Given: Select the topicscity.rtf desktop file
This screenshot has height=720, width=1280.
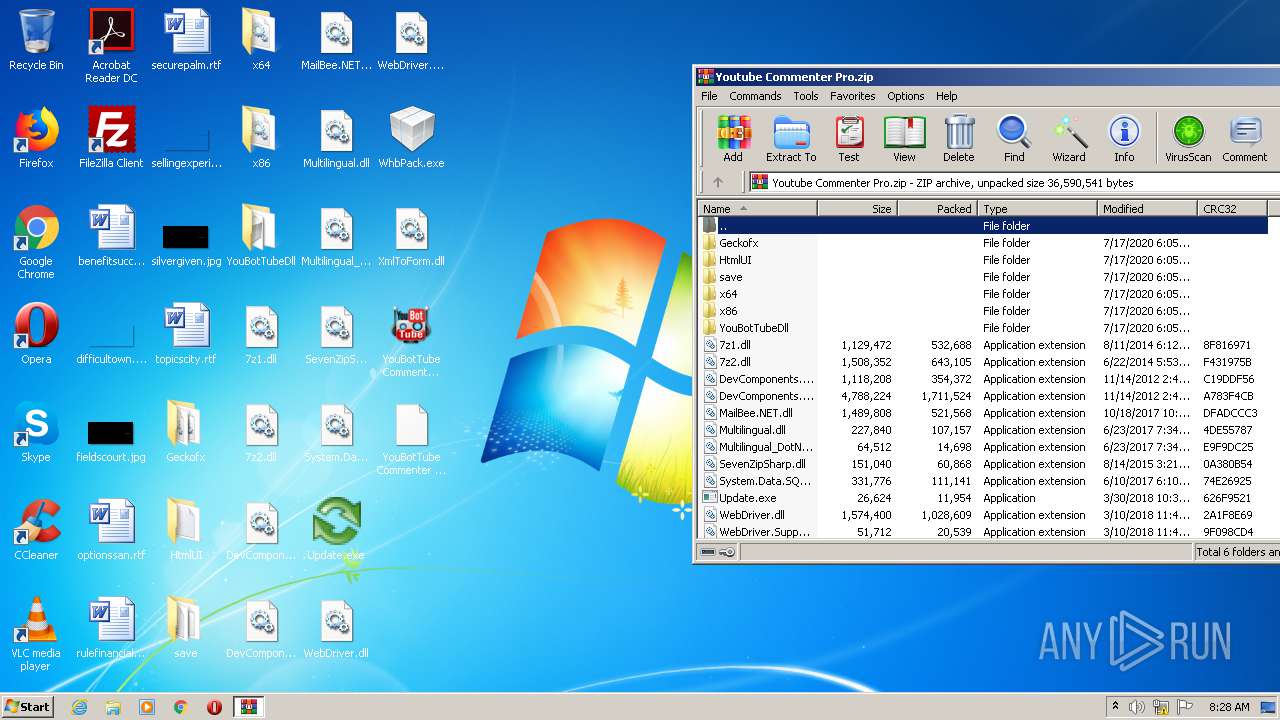Looking at the screenshot, I should [186, 334].
